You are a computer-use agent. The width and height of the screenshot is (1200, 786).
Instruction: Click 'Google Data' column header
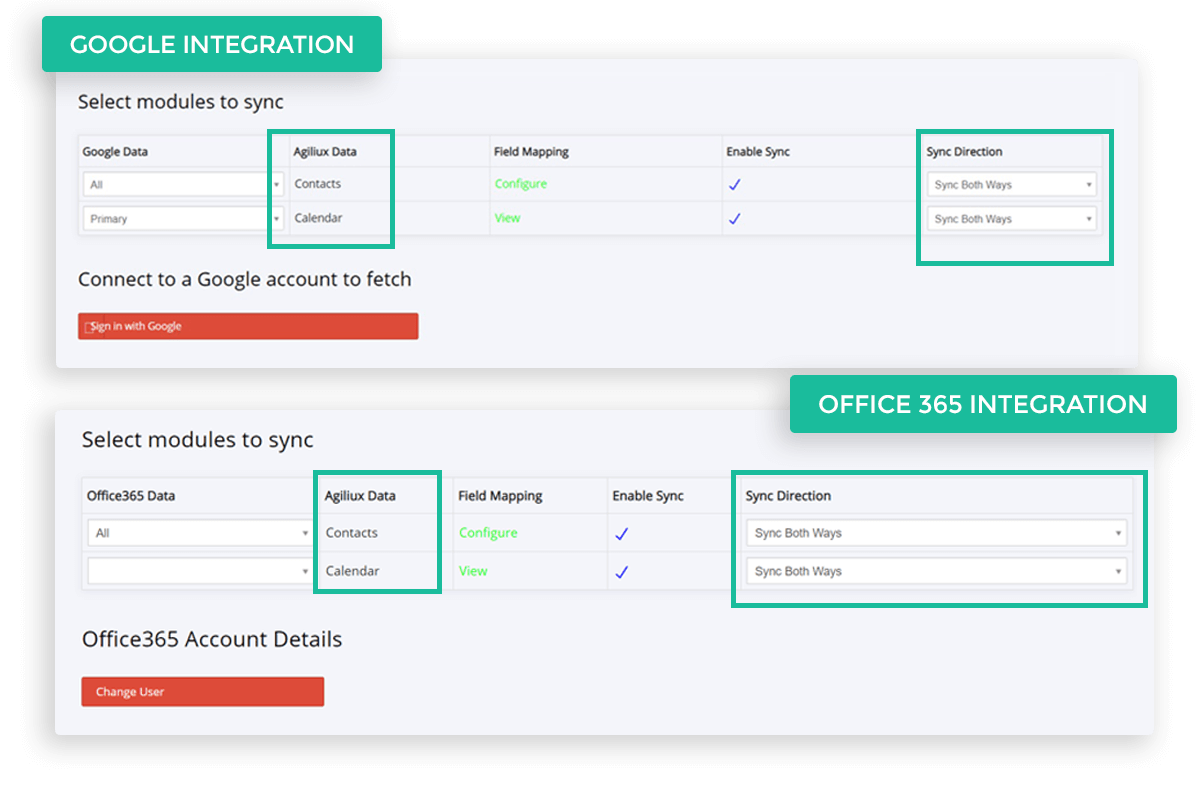(115, 152)
